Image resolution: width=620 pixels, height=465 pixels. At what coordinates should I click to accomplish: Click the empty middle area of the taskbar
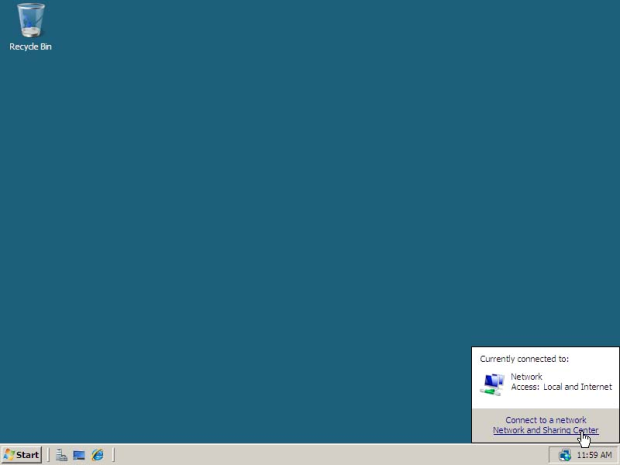(330, 455)
